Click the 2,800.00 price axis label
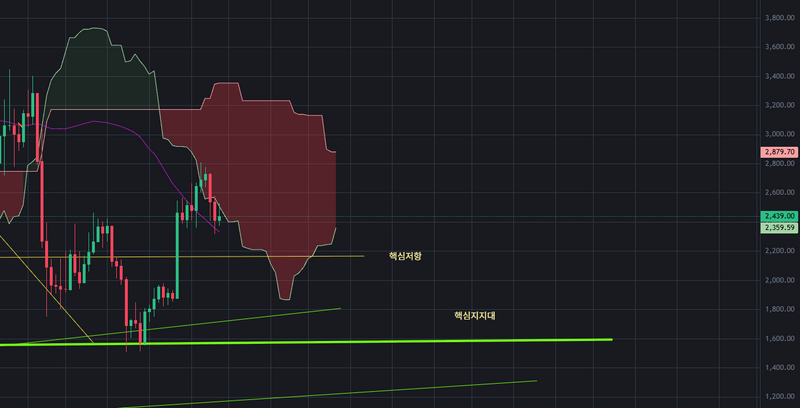The height and width of the screenshot is (408, 800). (780, 163)
